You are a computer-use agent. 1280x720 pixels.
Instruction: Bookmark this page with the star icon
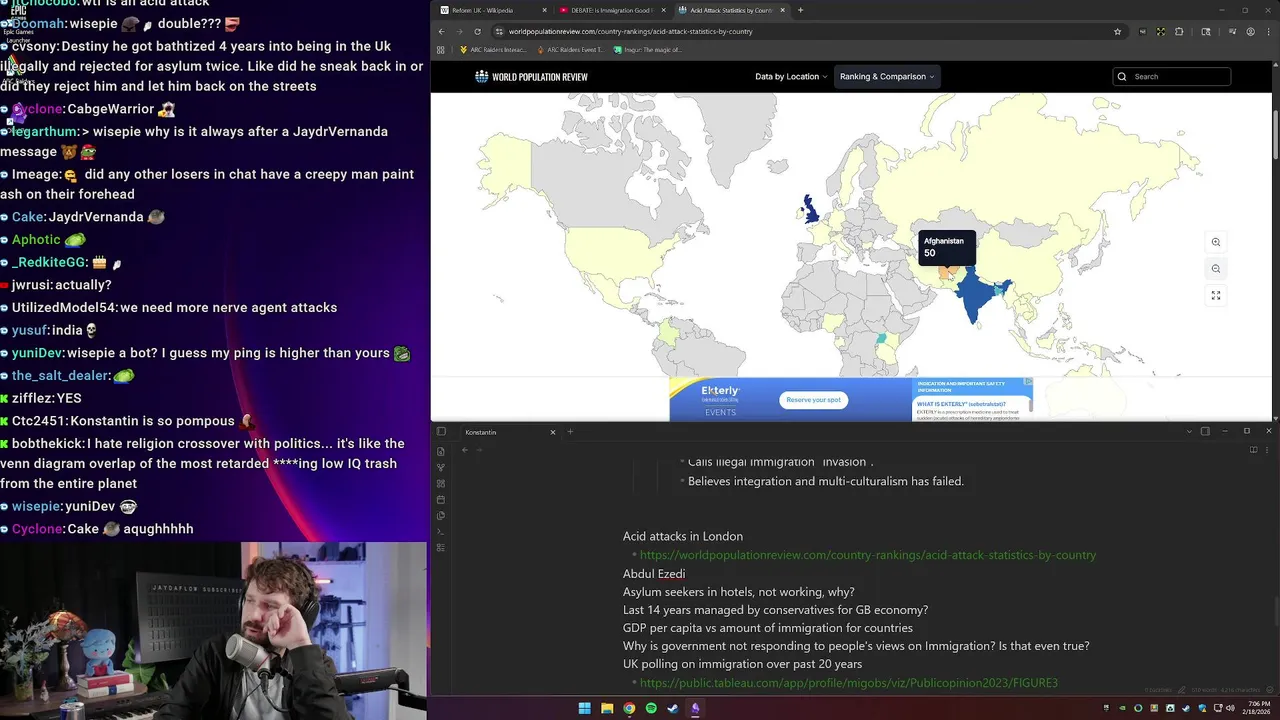(x=1117, y=31)
